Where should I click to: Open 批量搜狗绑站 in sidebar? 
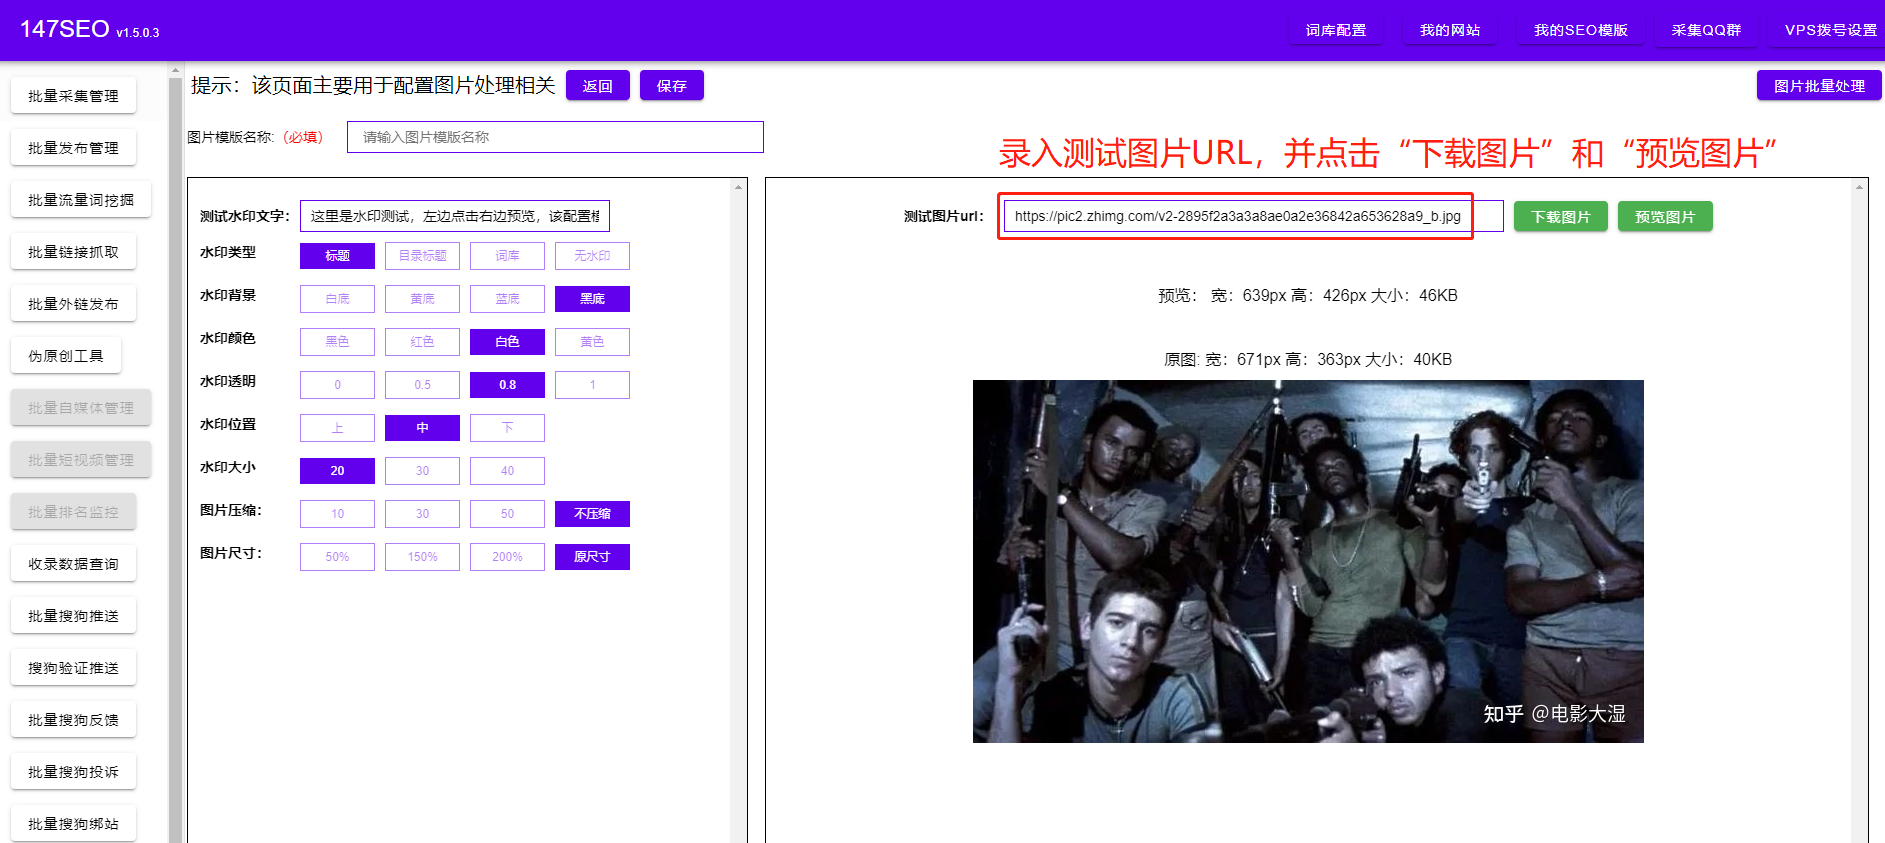pos(73,824)
